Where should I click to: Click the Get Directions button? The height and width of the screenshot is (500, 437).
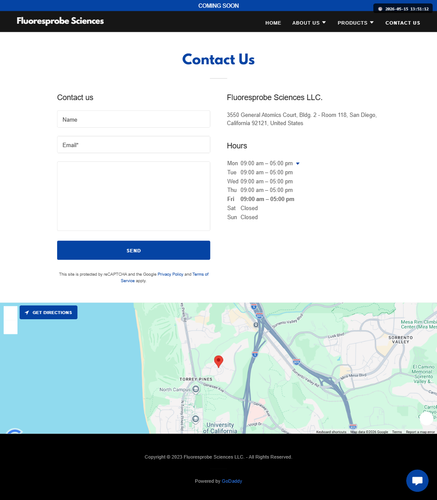pyautogui.click(x=49, y=312)
